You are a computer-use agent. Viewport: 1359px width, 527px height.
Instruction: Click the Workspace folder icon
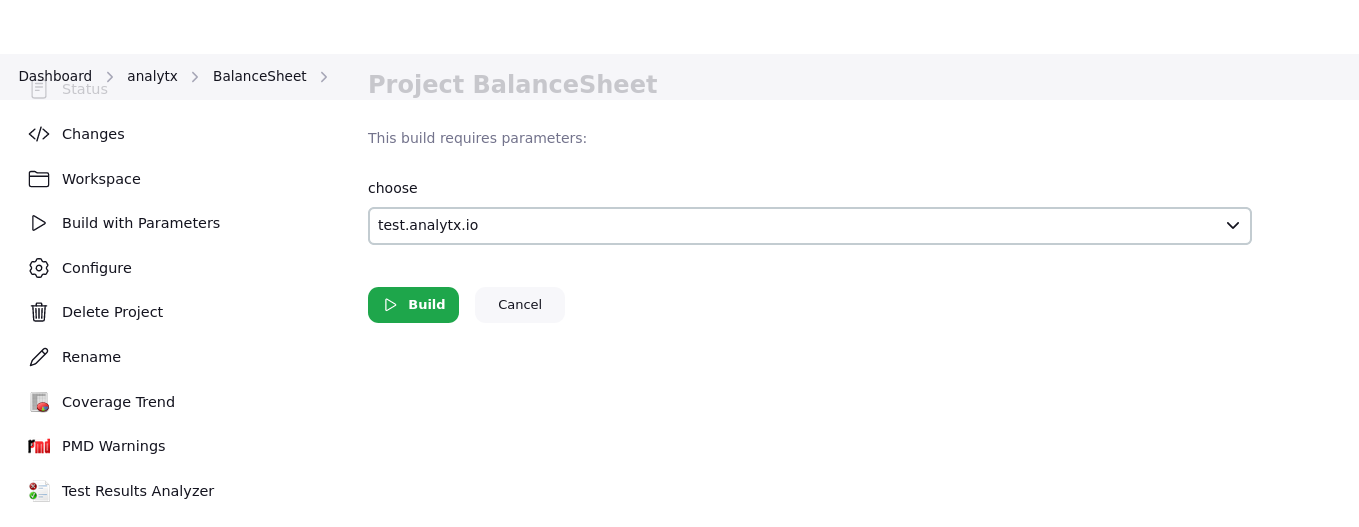pos(39,179)
